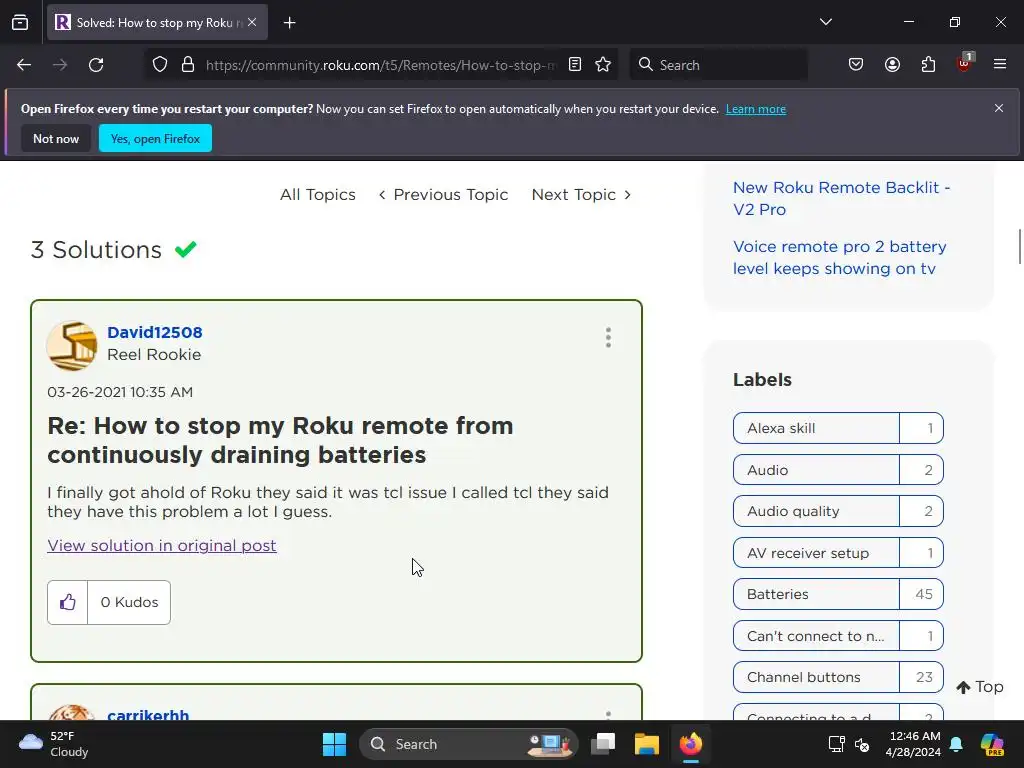
Task: Open File Explorer from the taskbar
Action: pos(647,744)
